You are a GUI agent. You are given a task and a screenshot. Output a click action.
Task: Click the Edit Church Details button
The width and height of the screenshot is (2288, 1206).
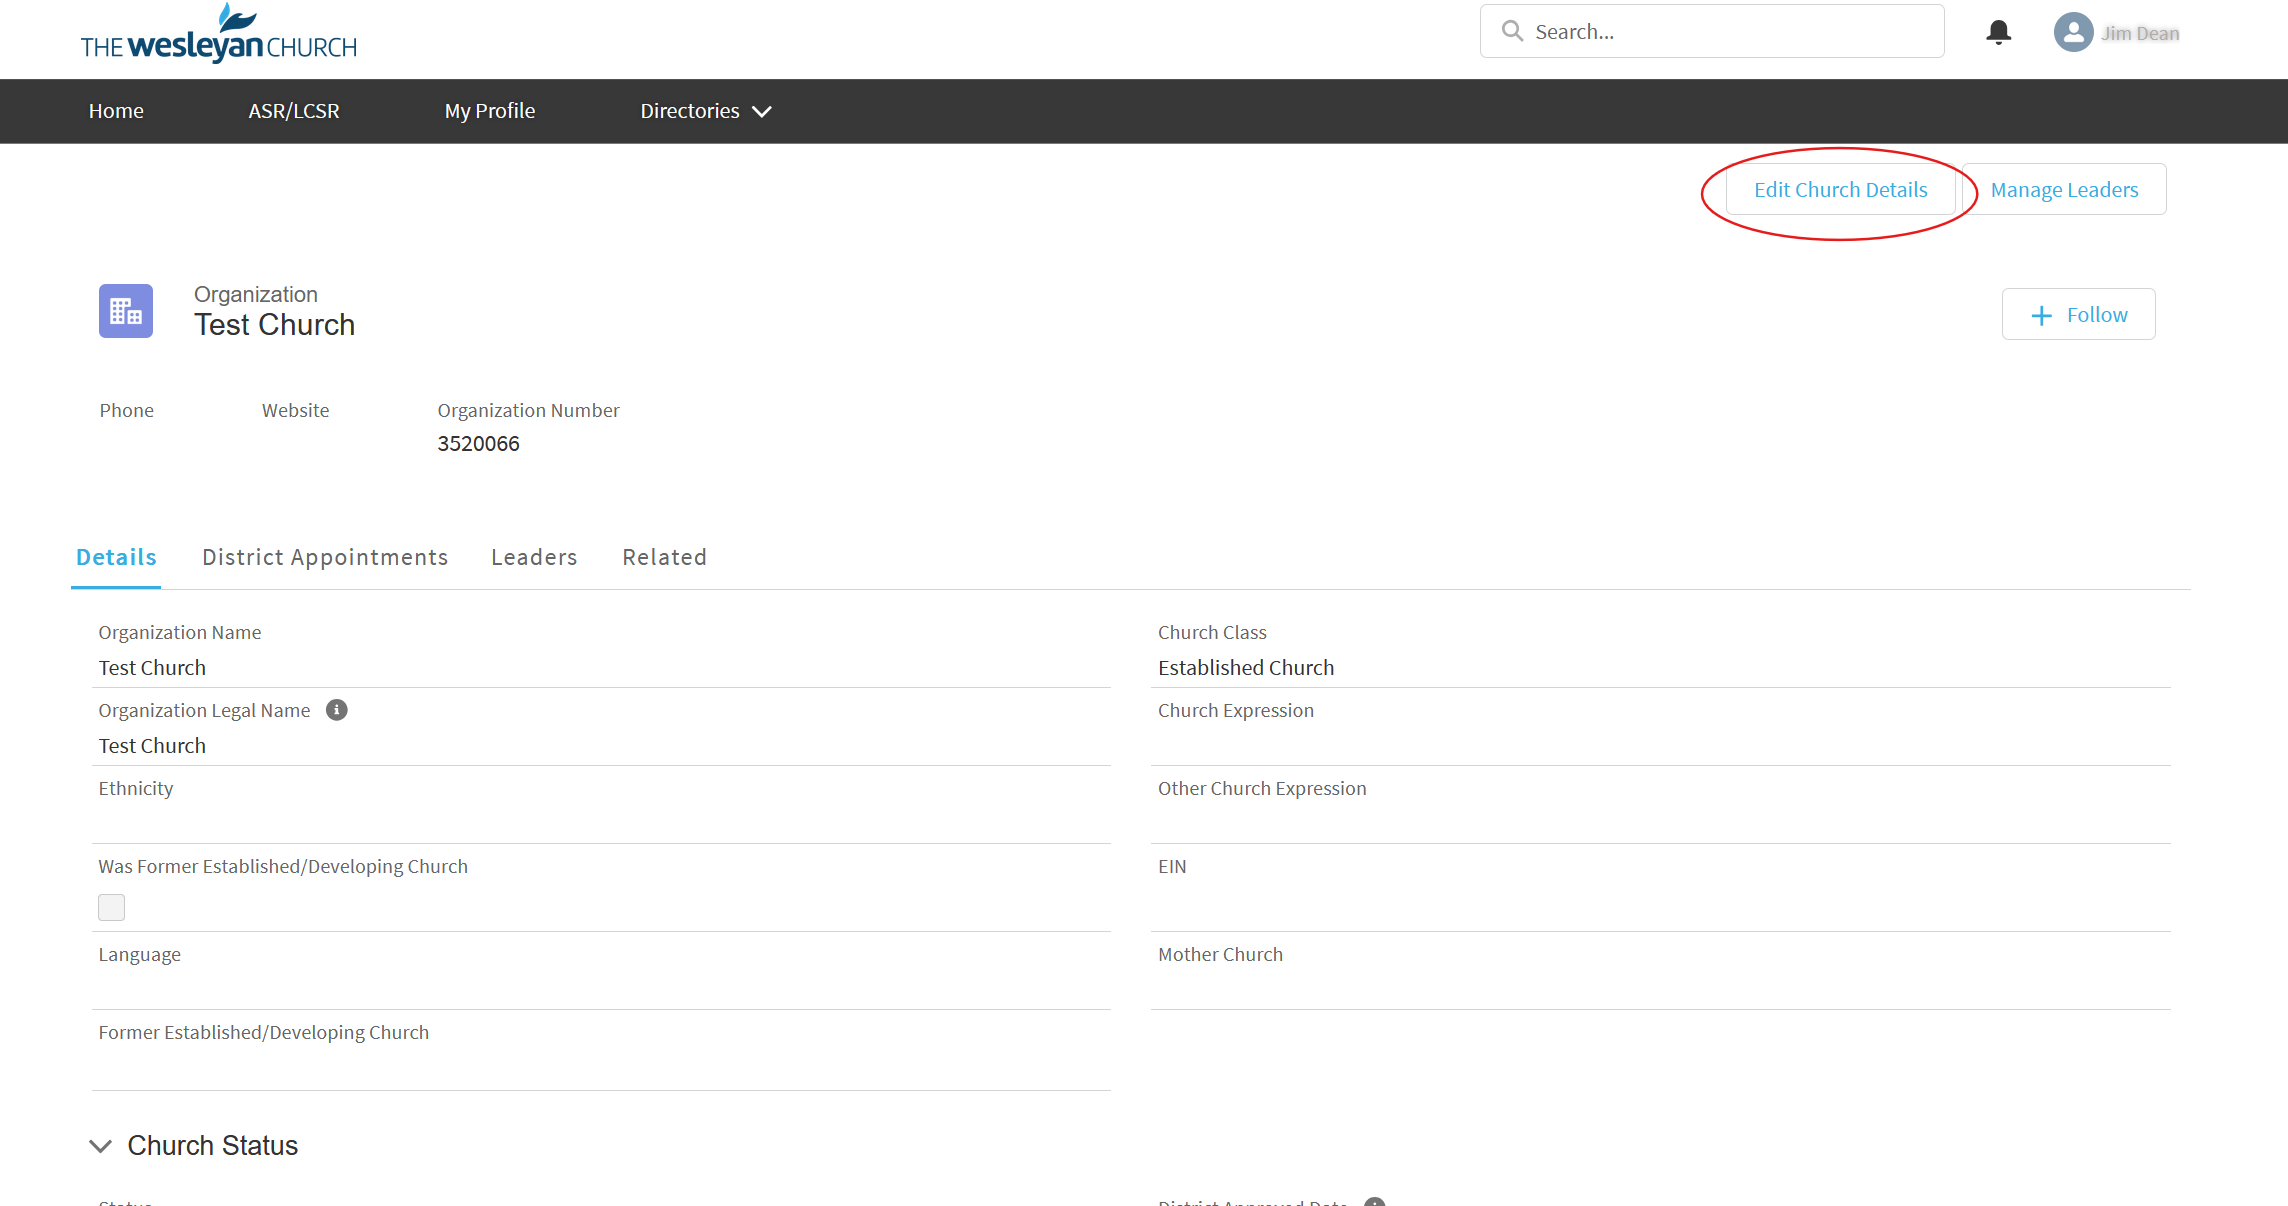[1840, 190]
